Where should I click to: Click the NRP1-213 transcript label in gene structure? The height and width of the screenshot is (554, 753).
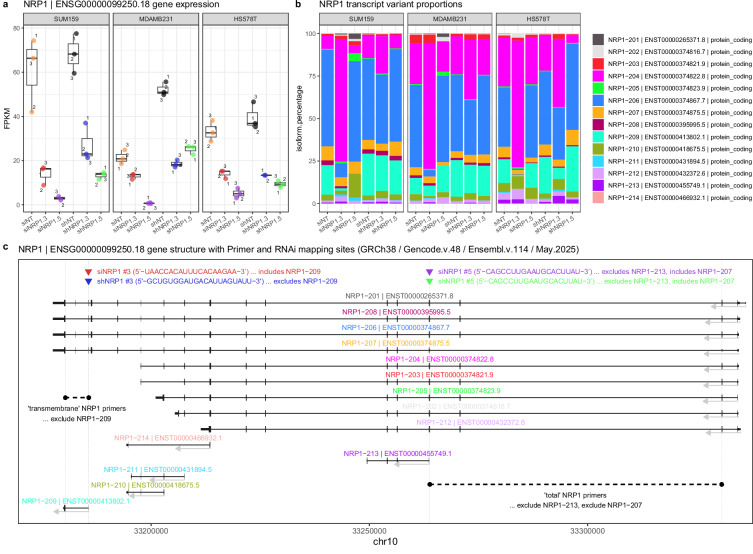pyautogui.click(x=398, y=454)
